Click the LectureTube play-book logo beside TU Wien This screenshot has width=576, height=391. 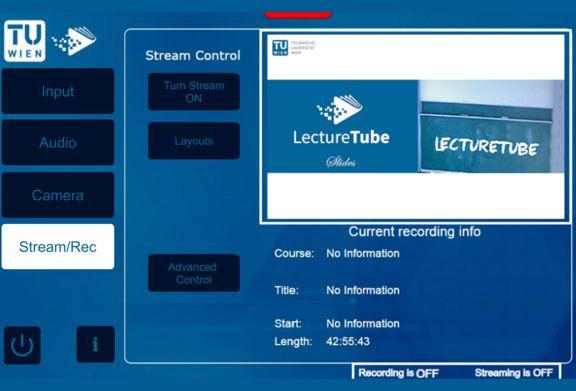[x=74, y=41]
